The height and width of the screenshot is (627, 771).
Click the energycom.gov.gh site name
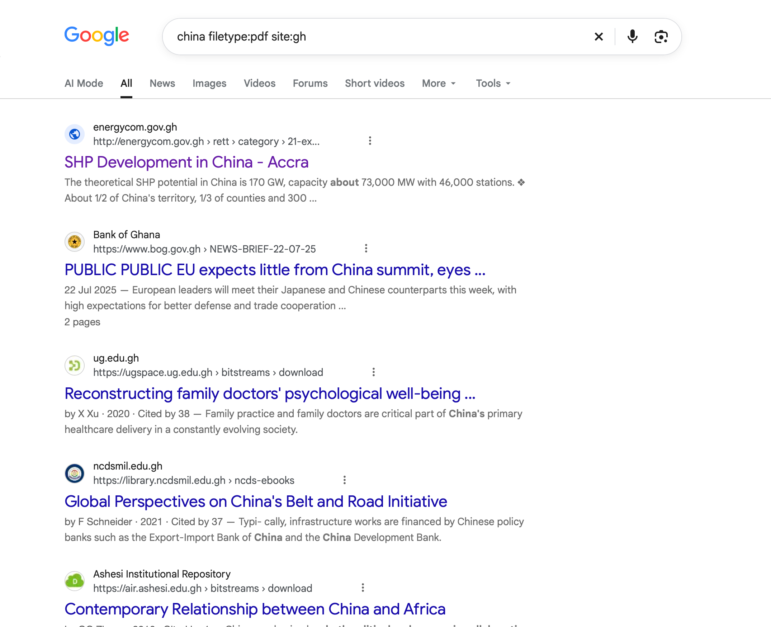tap(135, 127)
